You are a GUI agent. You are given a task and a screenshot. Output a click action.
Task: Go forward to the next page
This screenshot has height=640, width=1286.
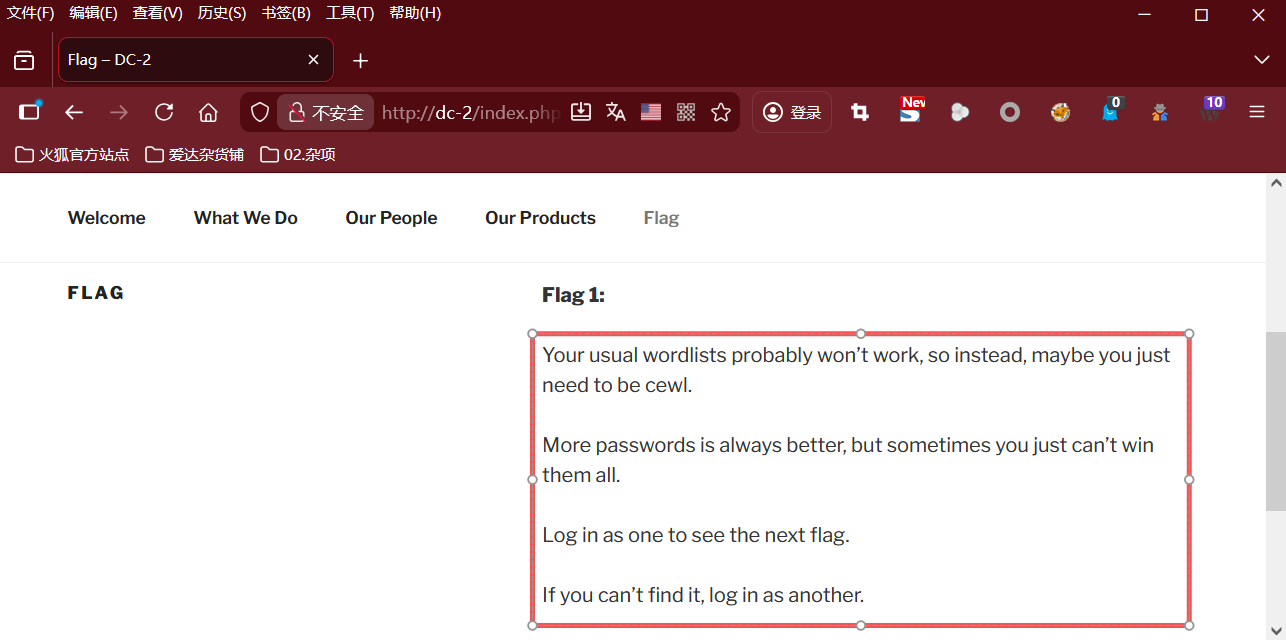click(119, 113)
